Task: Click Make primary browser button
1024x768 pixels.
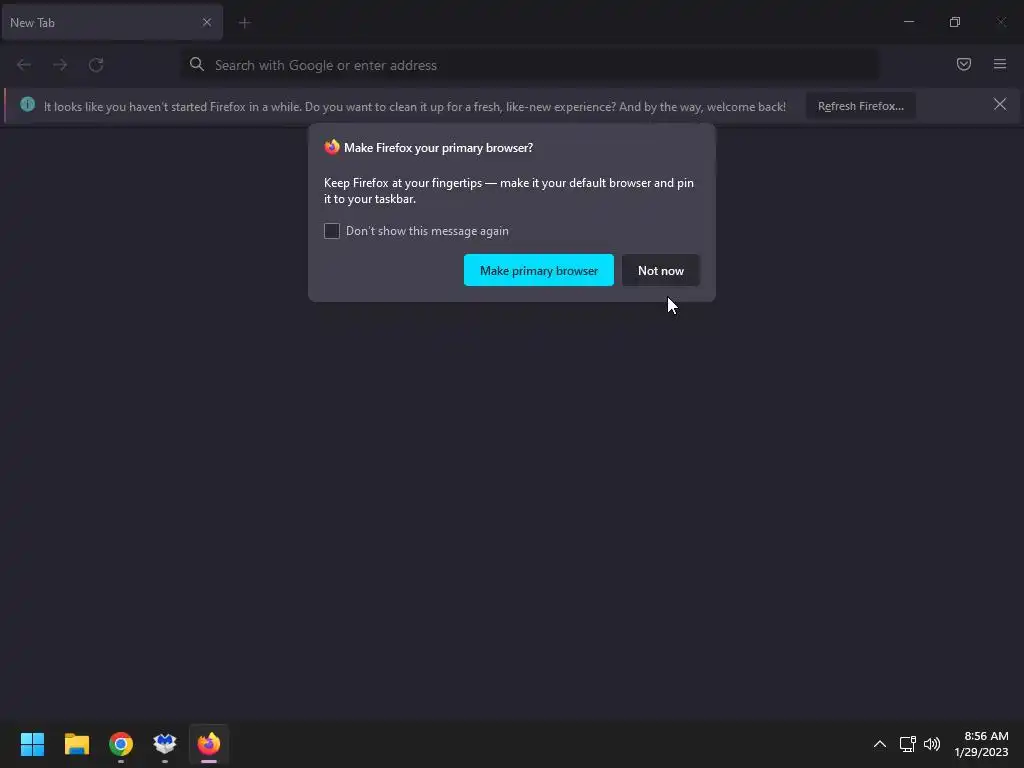Action: [539, 270]
